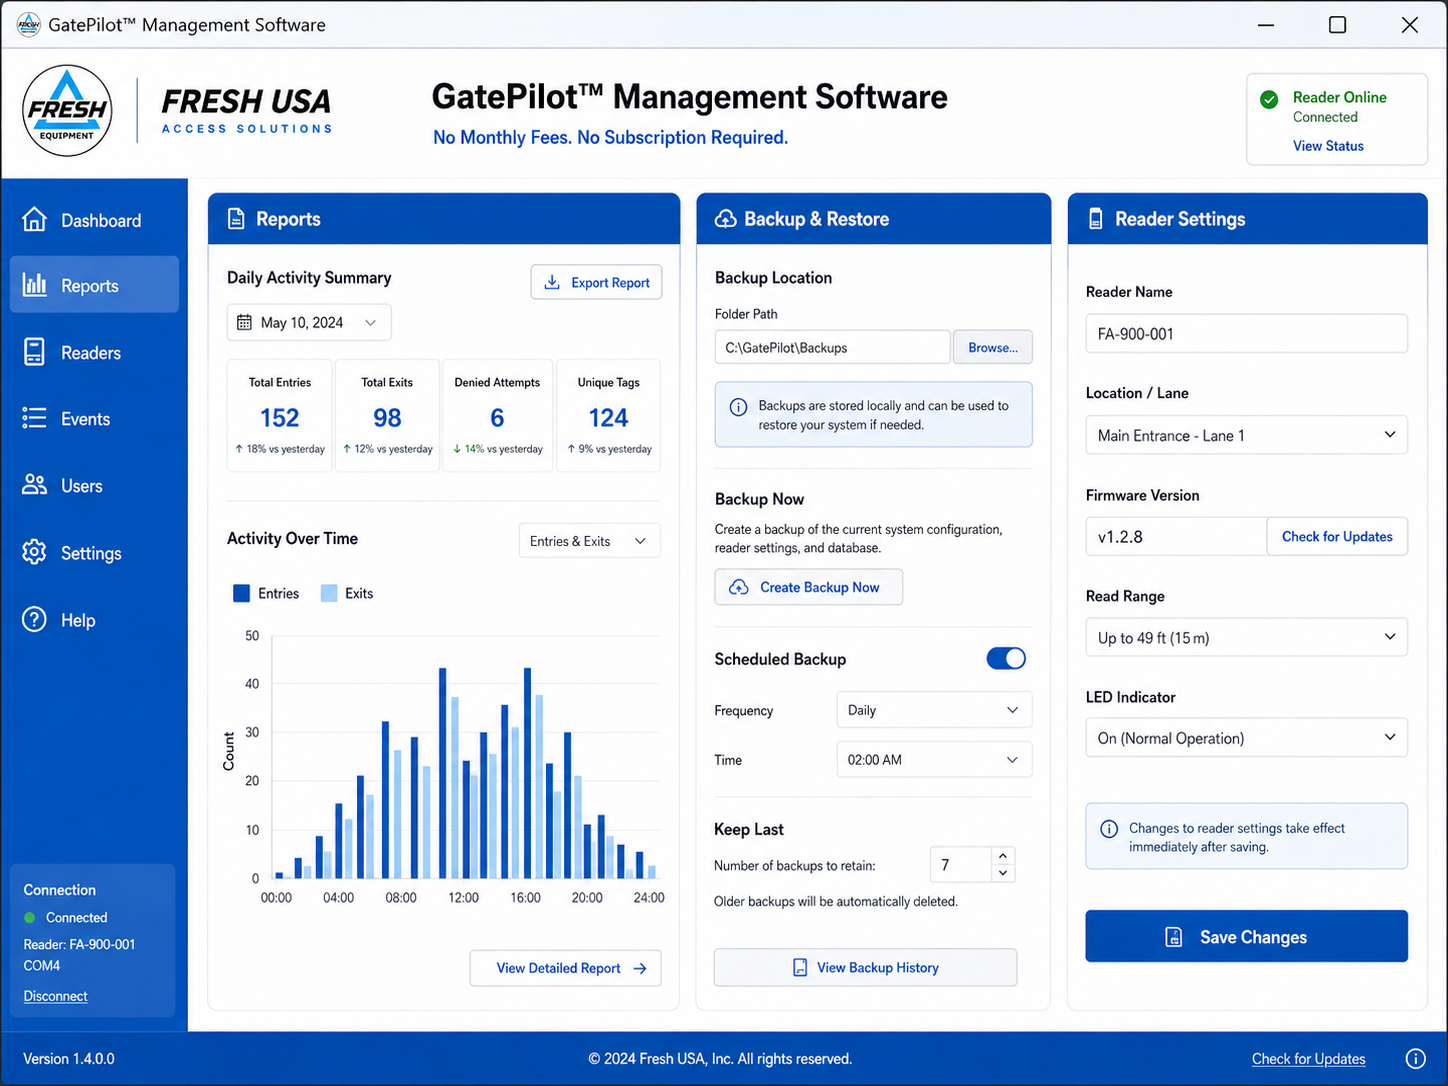Toggle the Scheduled Backup switch

pyautogui.click(x=1006, y=658)
